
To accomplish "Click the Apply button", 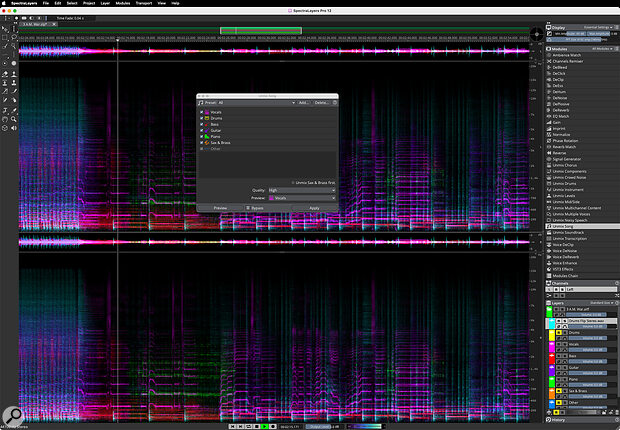I will (314, 207).
